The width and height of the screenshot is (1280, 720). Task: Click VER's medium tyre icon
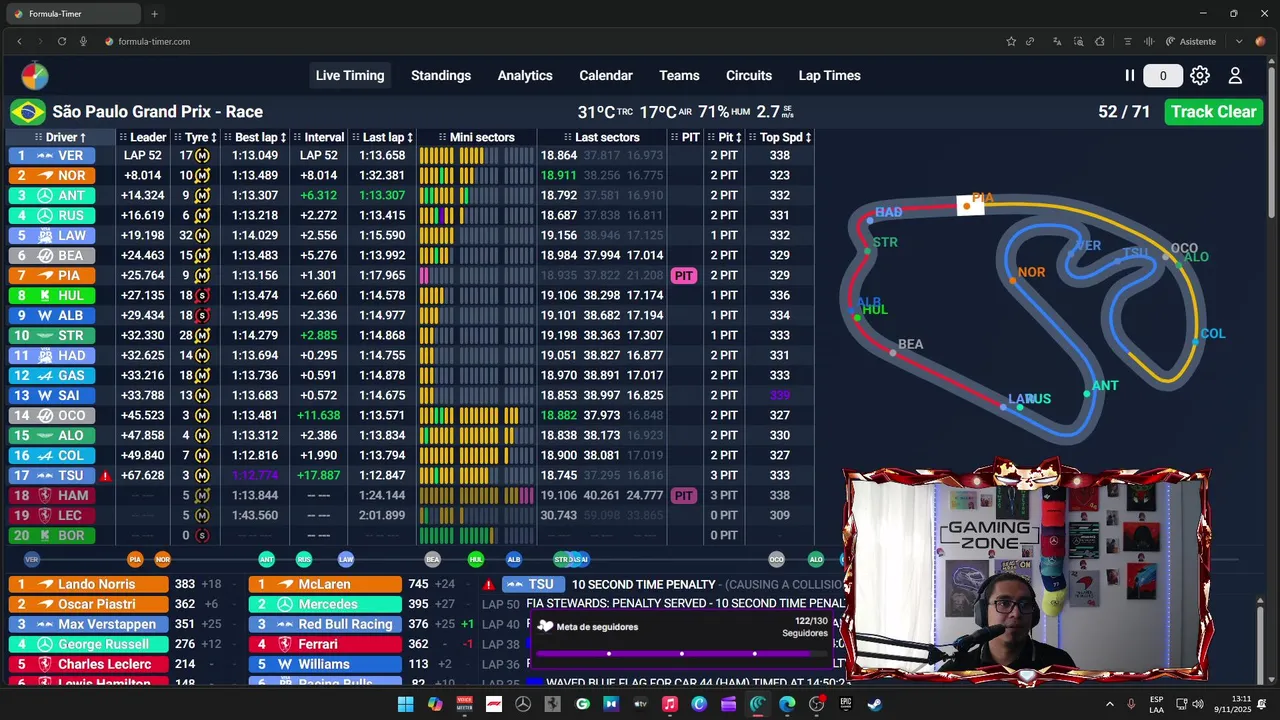202,155
